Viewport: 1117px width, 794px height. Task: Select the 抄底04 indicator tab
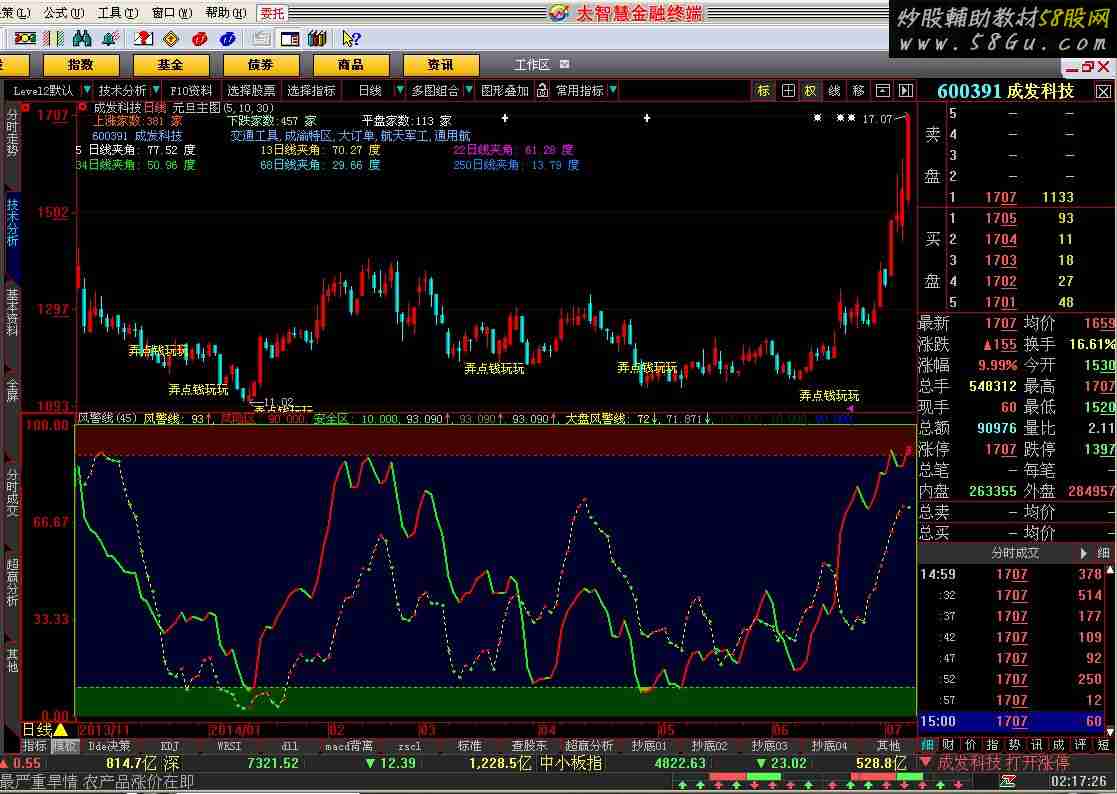(x=829, y=746)
